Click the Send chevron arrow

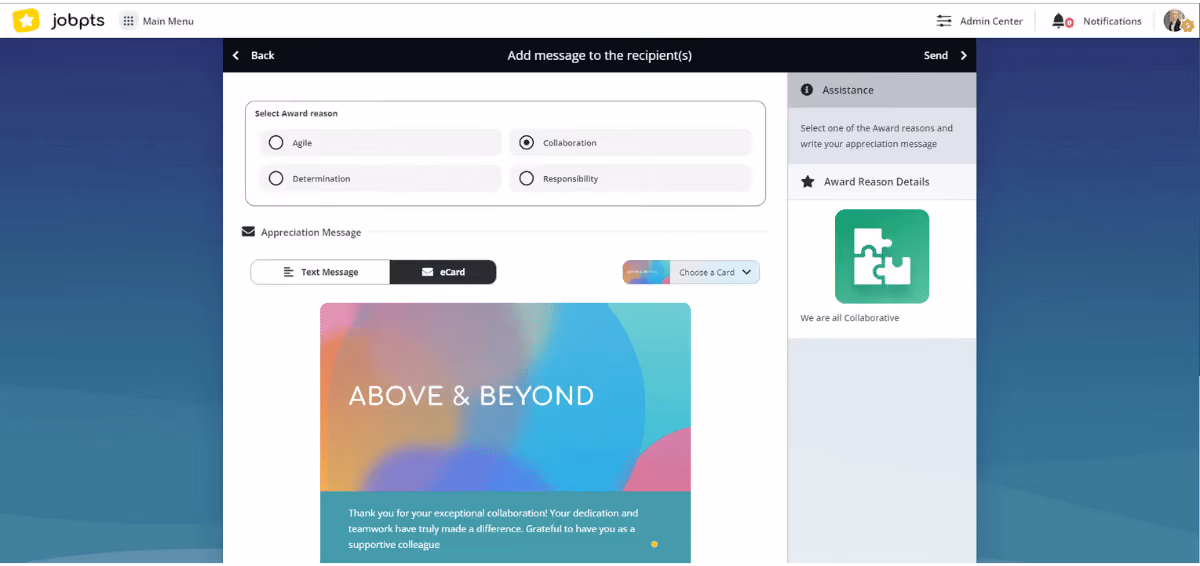click(964, 55)
